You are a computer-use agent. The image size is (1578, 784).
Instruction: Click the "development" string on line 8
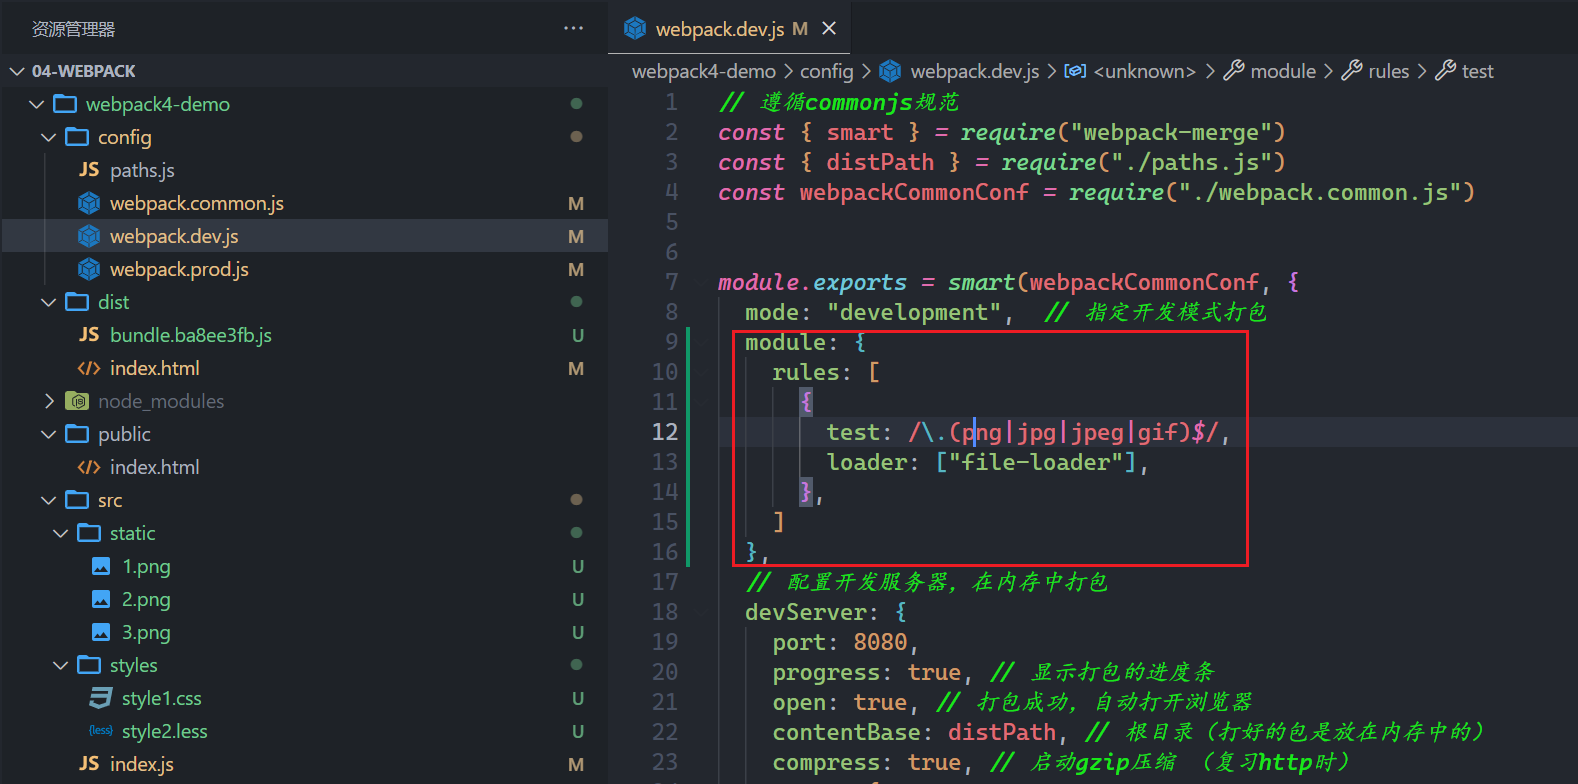pos(914,312)
